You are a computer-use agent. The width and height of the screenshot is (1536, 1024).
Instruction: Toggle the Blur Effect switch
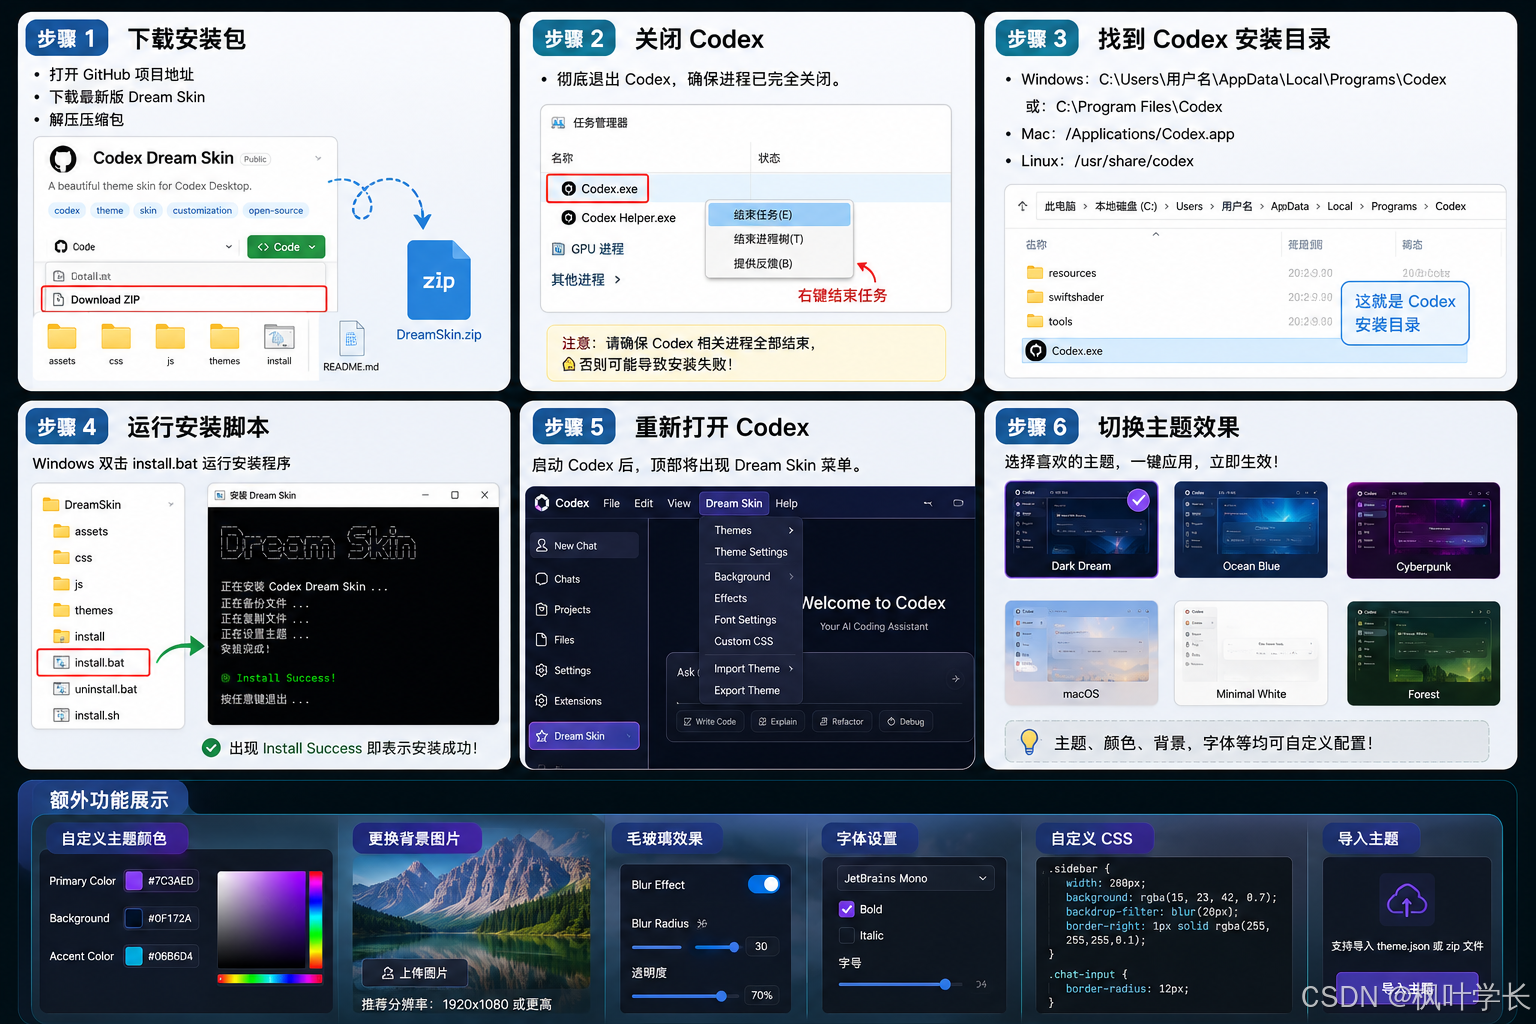[764, 884]
